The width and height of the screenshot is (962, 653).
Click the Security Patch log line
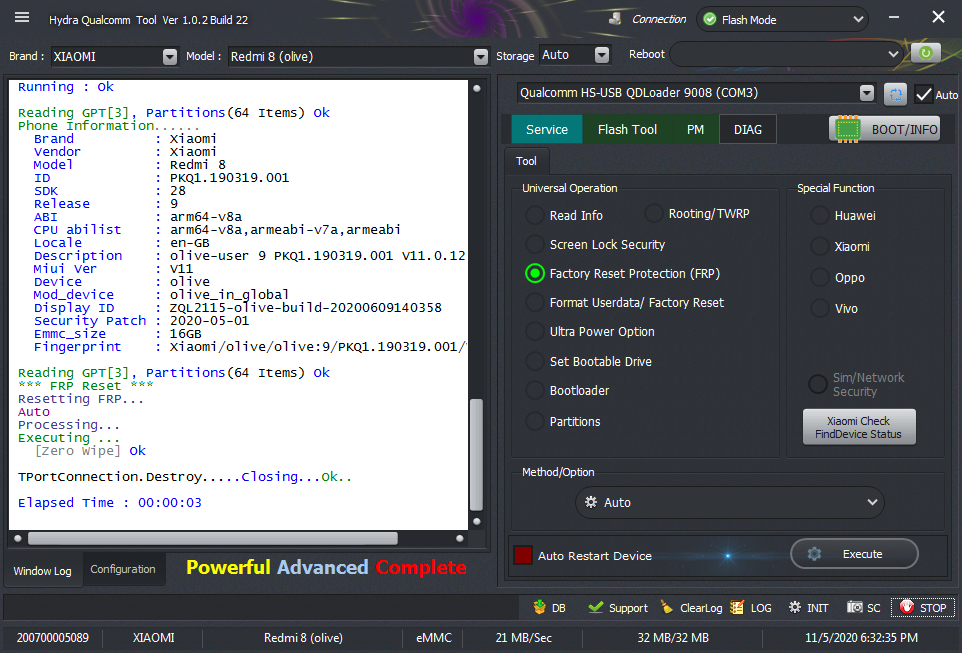click(142, 321)
